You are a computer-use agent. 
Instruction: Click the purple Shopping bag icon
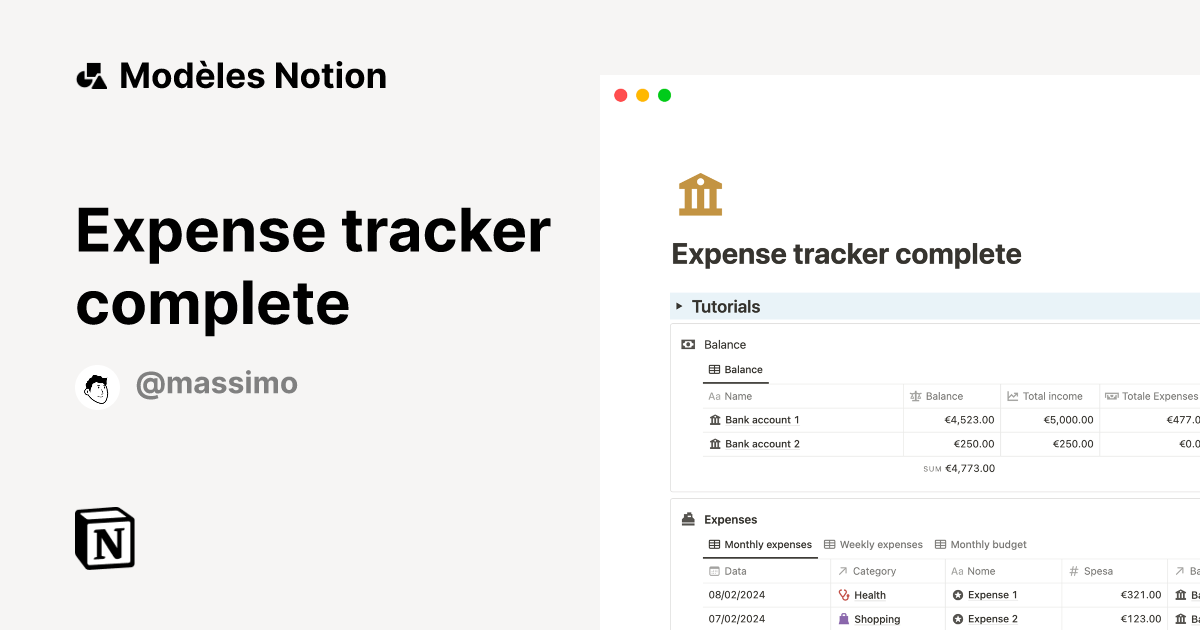coord(844,618)
